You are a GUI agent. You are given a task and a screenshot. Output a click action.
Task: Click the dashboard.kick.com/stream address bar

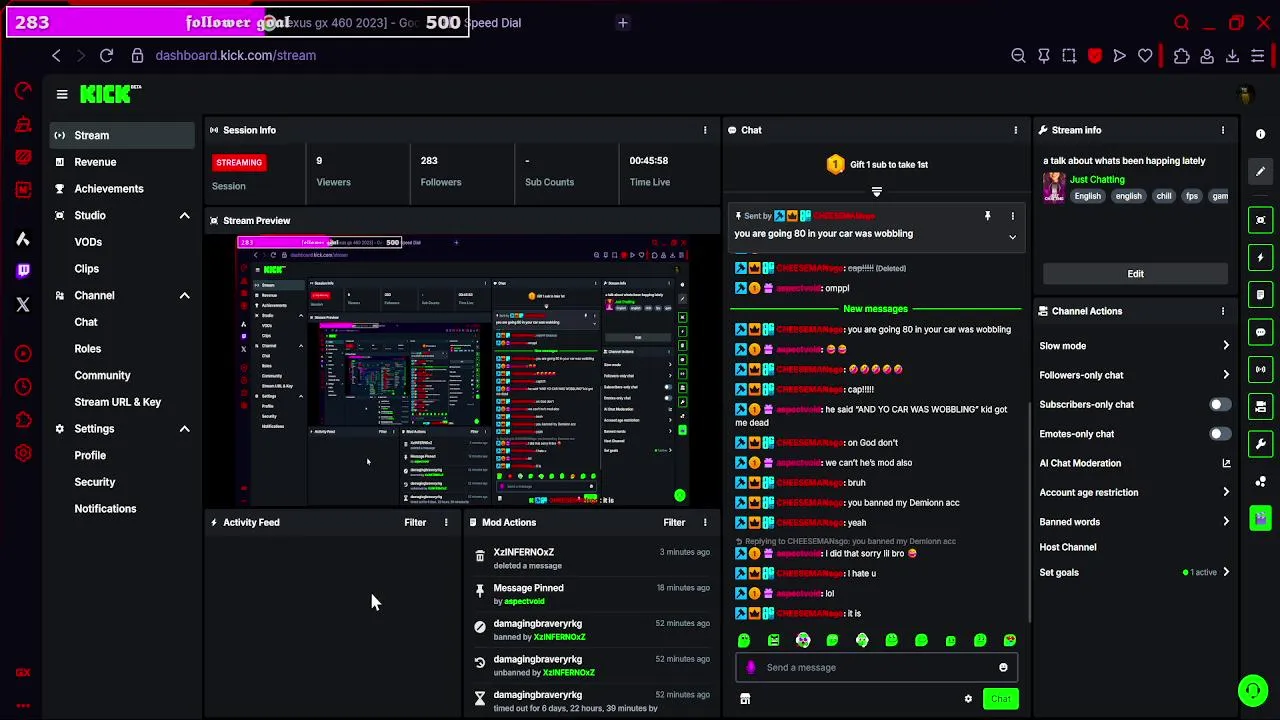(x=236, y=56)
